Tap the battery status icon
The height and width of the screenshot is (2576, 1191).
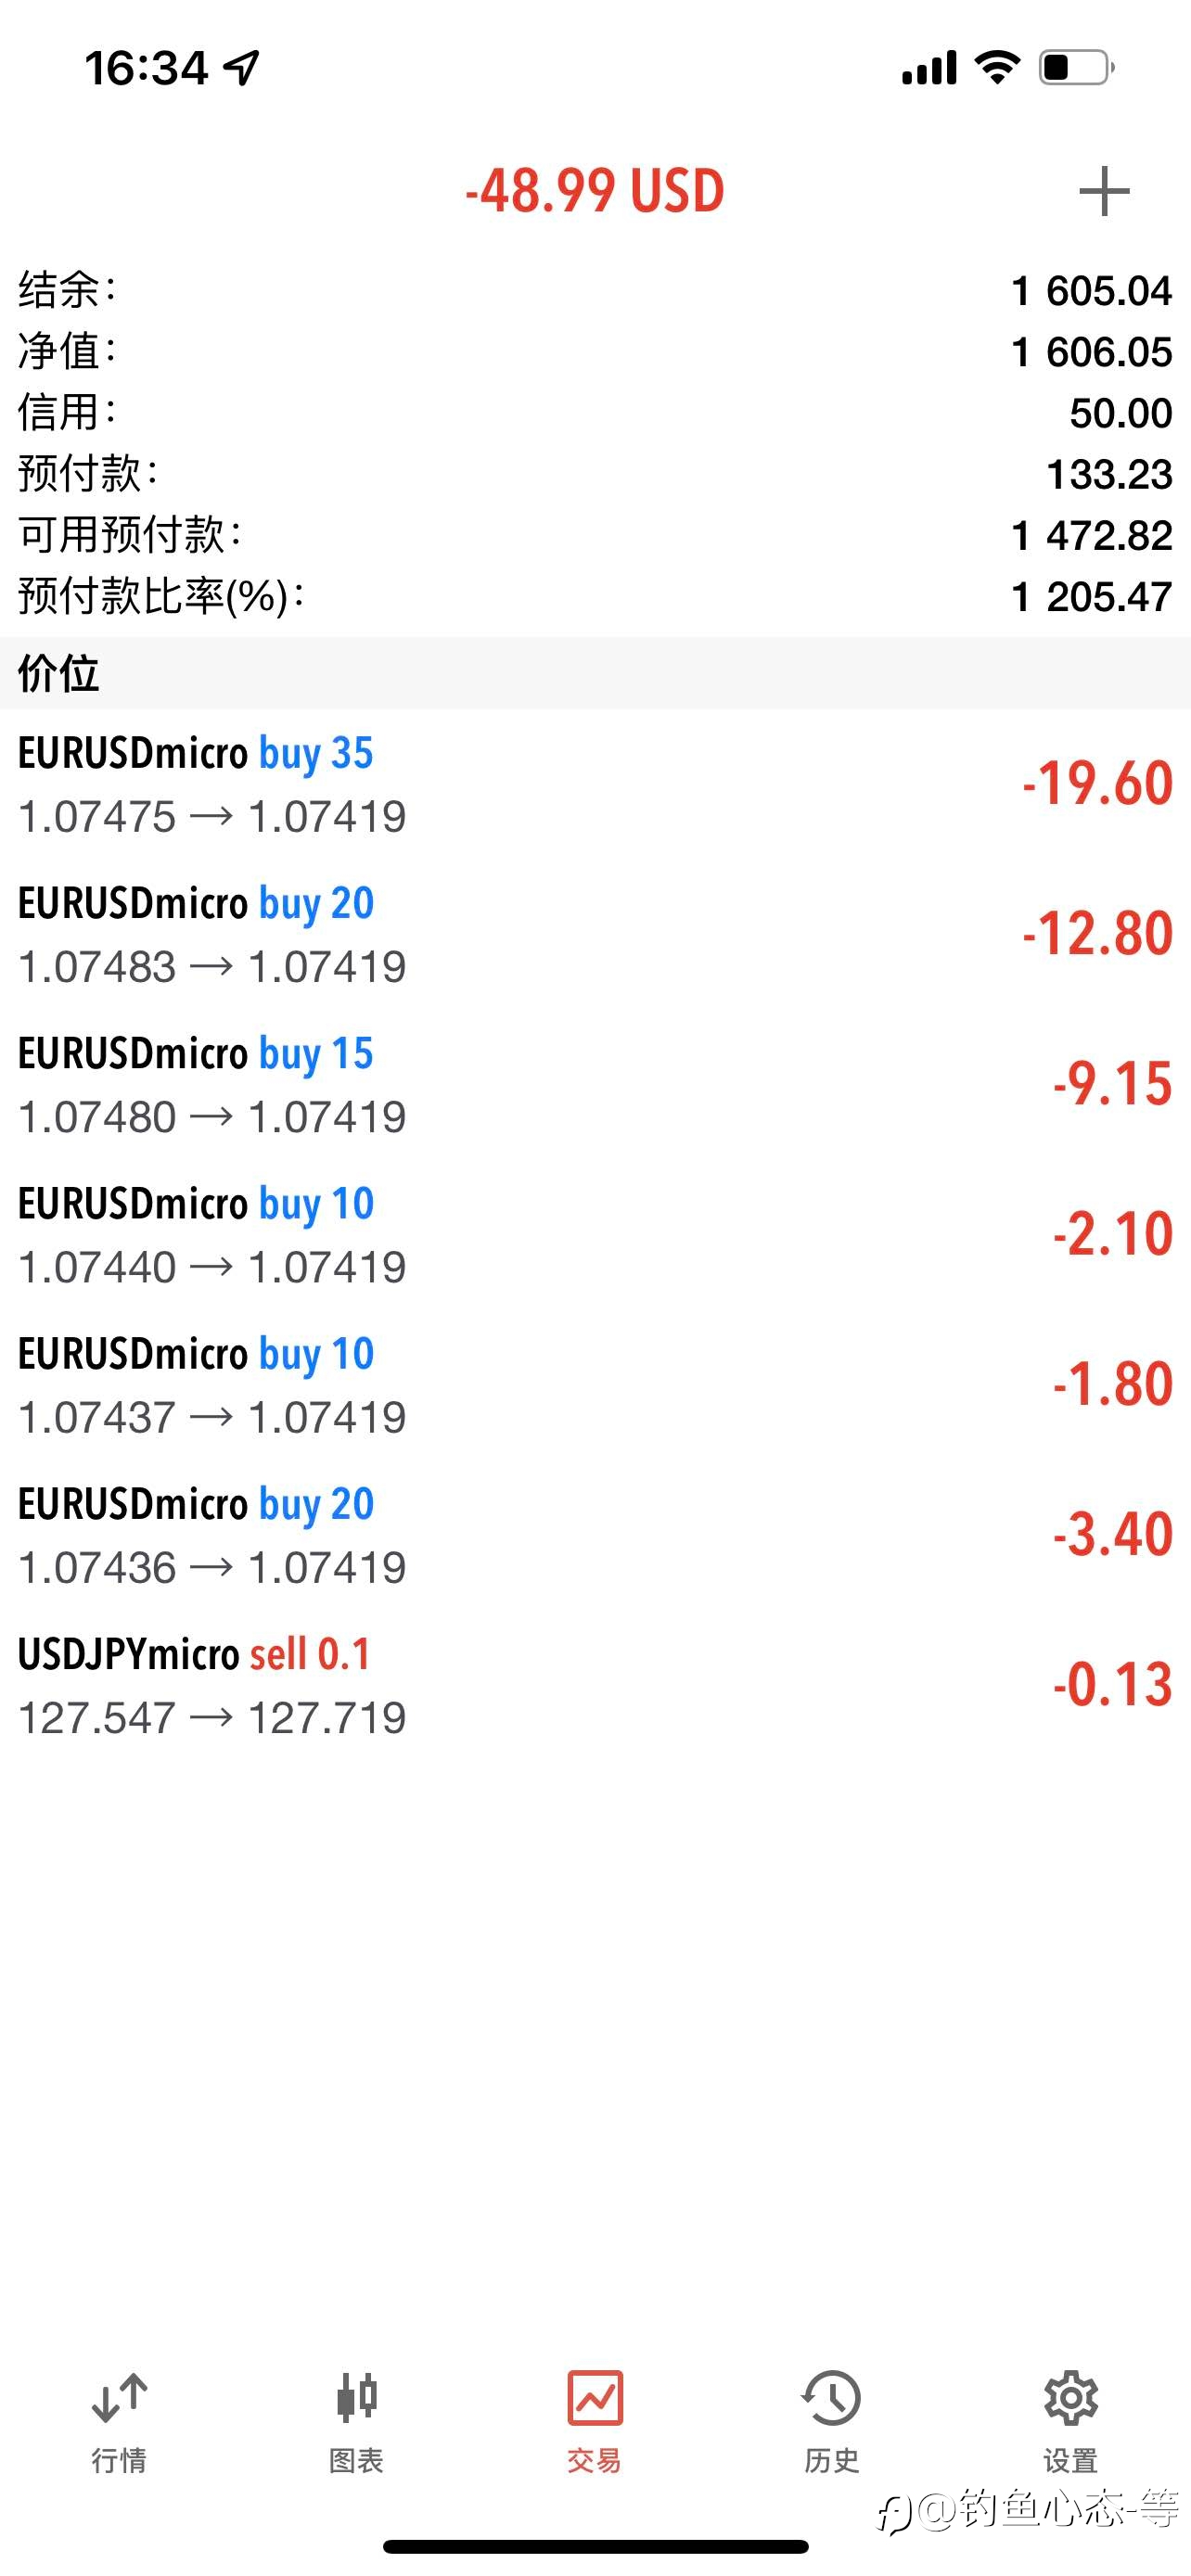(1076, 68)
